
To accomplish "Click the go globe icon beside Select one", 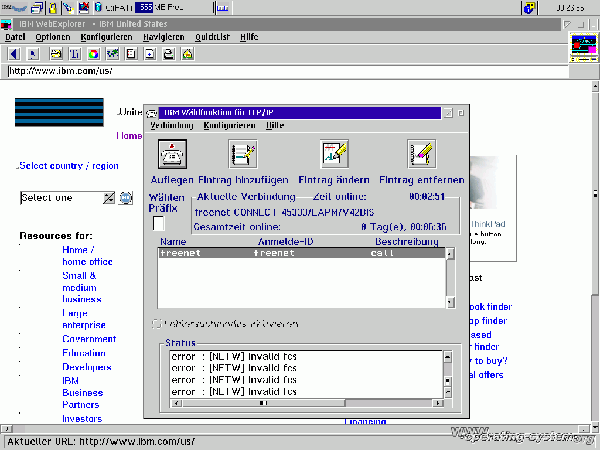I will [x=126, y=198].
